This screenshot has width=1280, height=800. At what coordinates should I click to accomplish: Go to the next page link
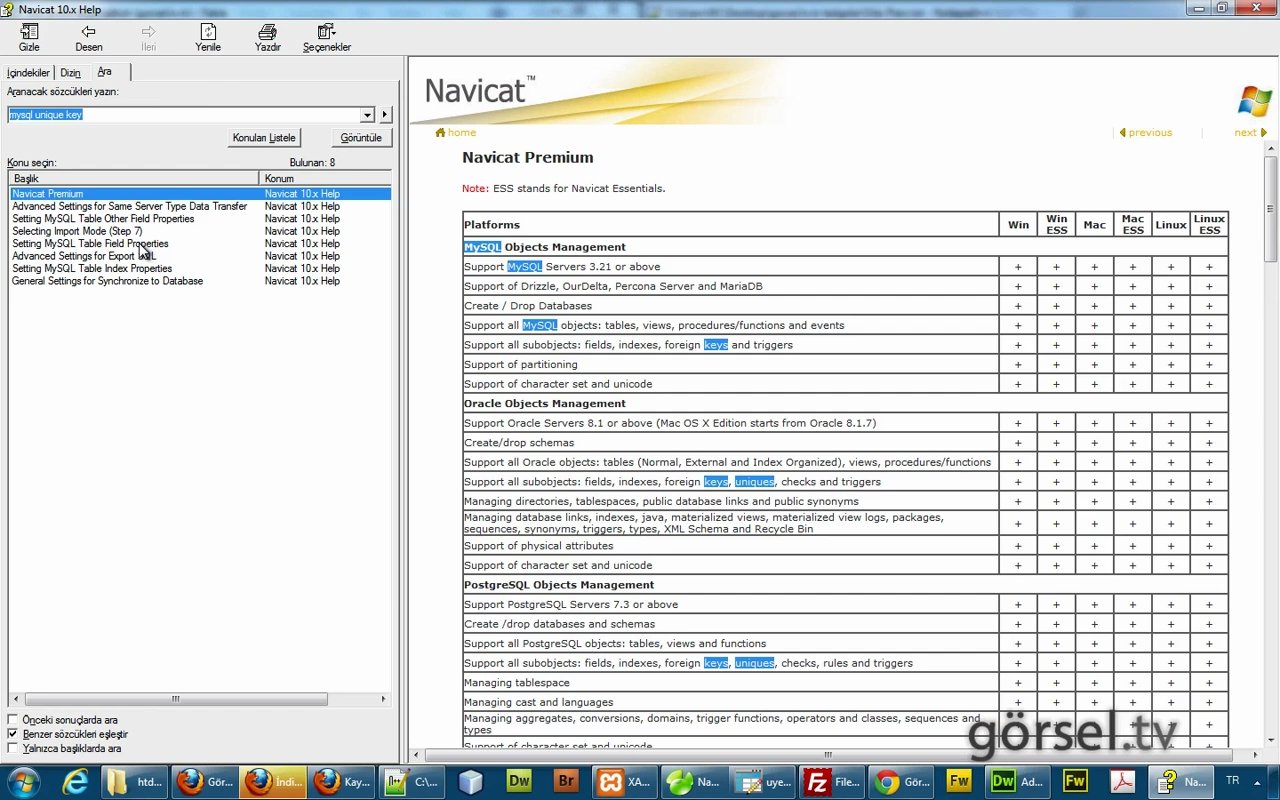1245,132
